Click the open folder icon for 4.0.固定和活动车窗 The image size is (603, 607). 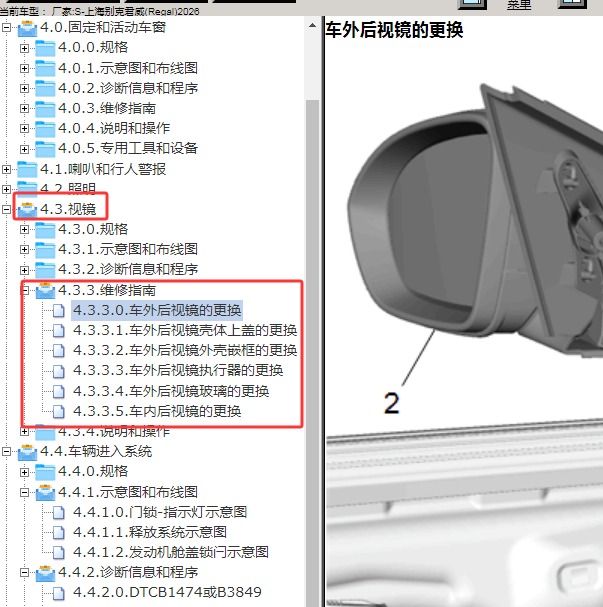pos(27,28)
